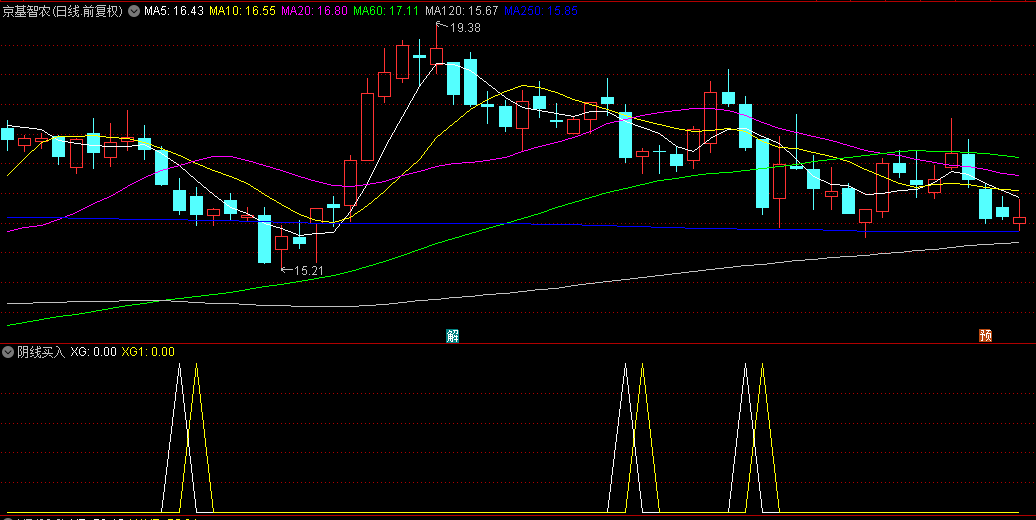The height and width of the screenshot is (520, 1036).
Task: Click the MA250: 15.85 label
Action: tap(540, 11)
